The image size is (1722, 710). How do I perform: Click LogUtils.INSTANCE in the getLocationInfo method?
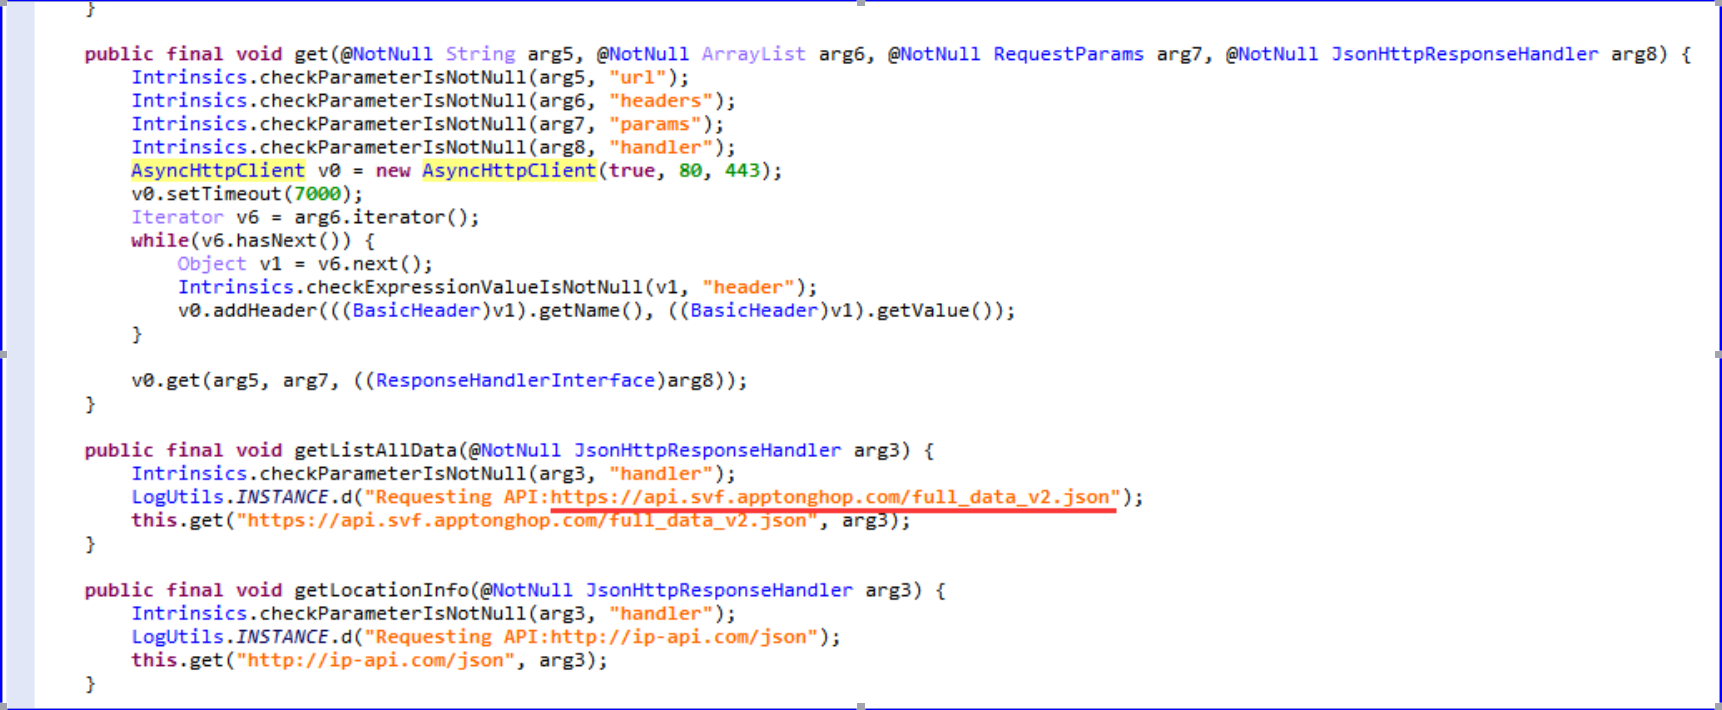click(230, 637)
